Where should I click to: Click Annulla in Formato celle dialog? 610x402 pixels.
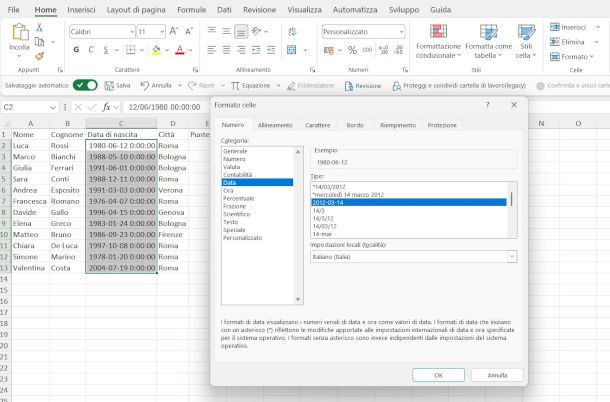coord(497,375)
